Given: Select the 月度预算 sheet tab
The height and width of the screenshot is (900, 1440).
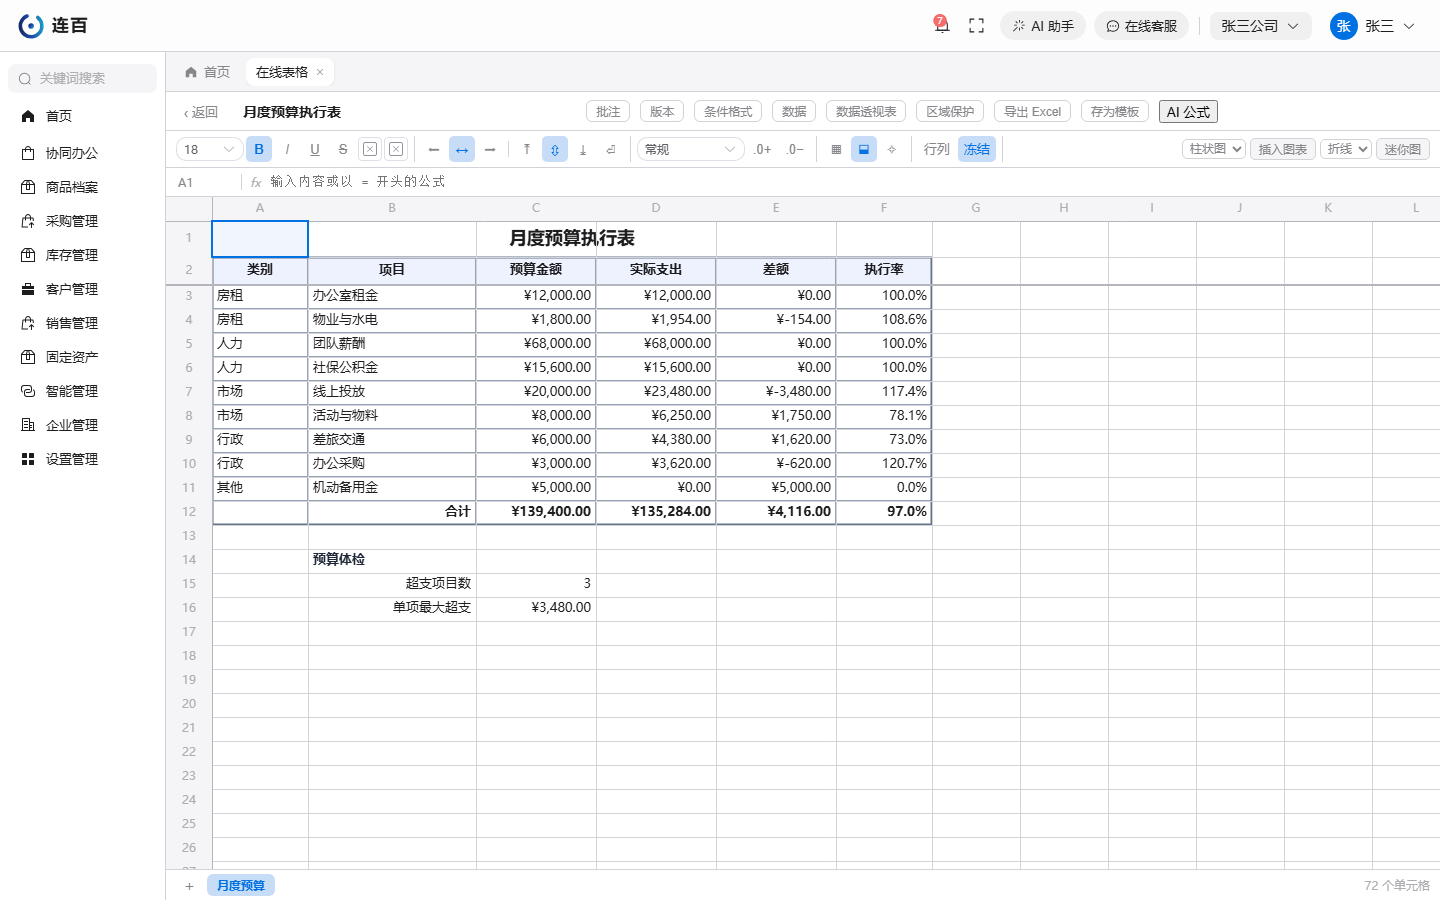Looking at the screenshot, I should point(241,886).
